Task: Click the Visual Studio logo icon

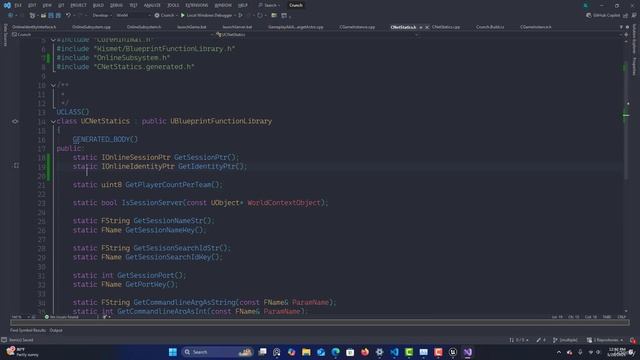Action: pyautogui.click(x=7, y=5)
